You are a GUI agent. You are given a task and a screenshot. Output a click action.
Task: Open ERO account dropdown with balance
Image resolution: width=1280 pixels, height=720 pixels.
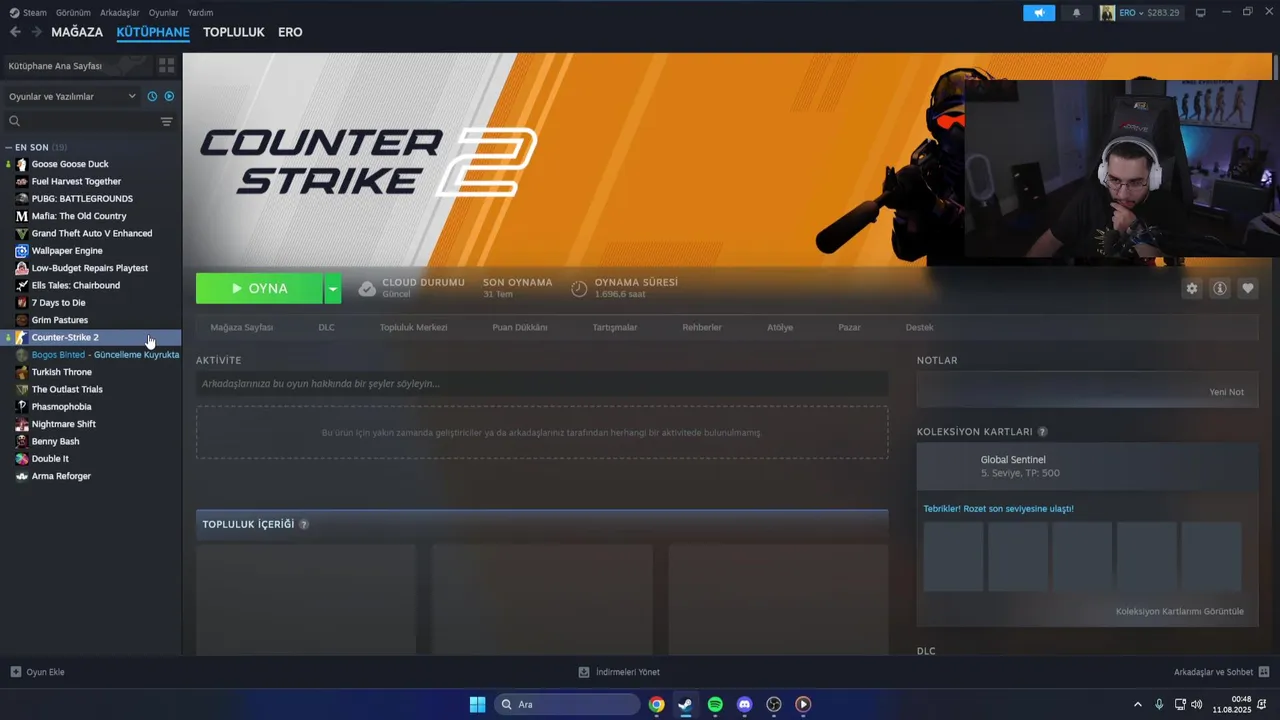point(1149,13)
